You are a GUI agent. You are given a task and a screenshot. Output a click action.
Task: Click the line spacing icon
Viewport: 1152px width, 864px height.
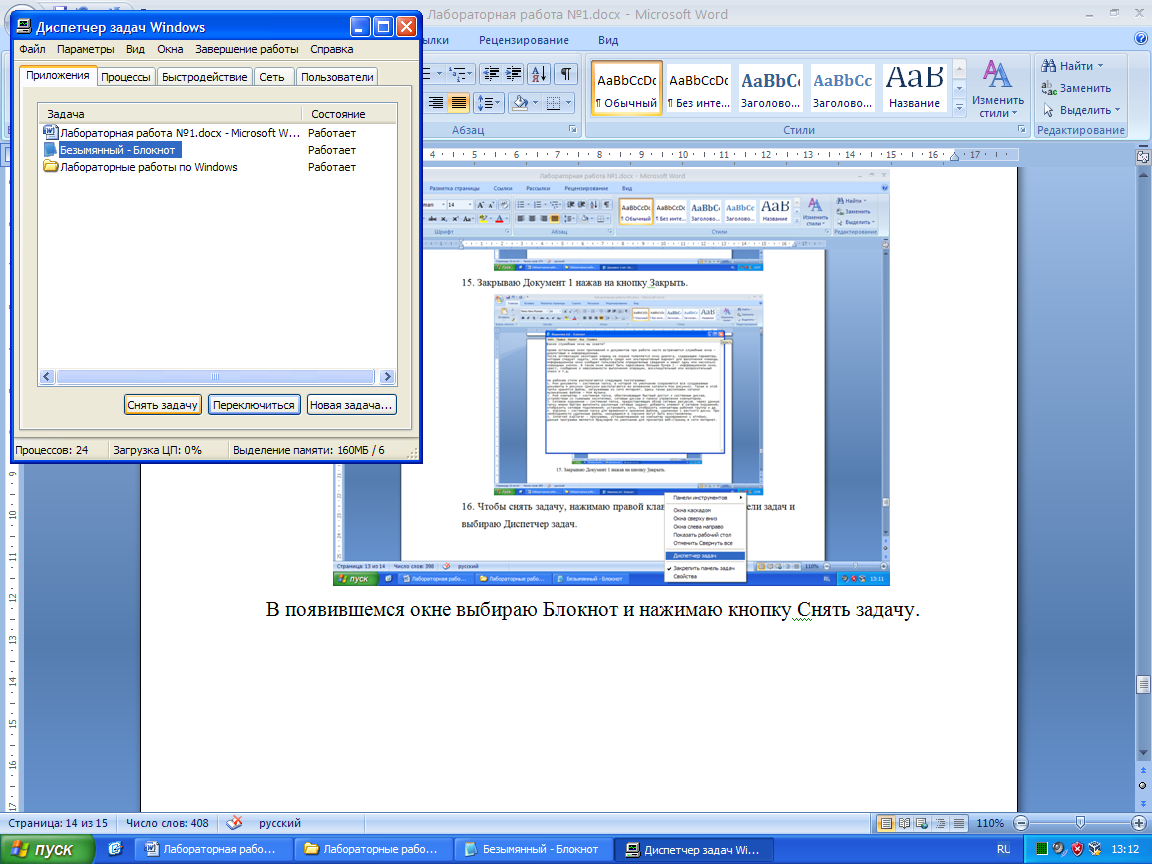(487, 102)
